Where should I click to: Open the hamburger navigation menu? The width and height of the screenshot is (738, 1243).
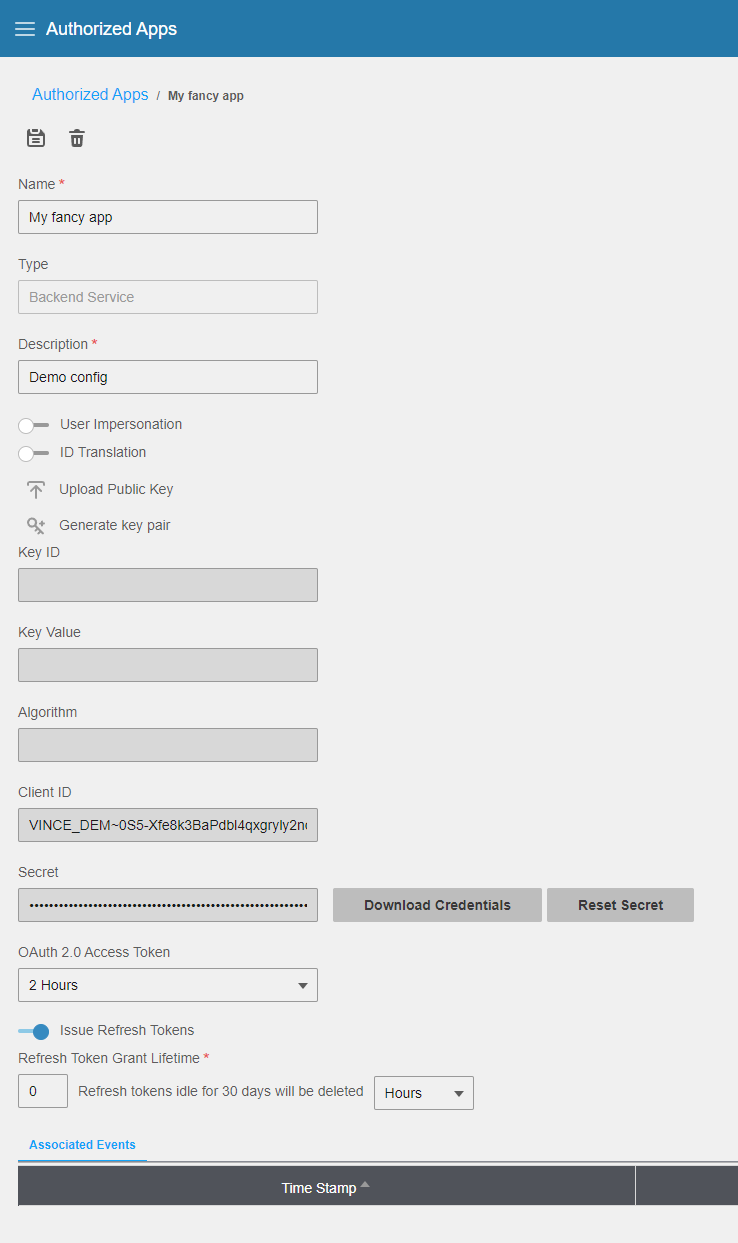[25, 29]
